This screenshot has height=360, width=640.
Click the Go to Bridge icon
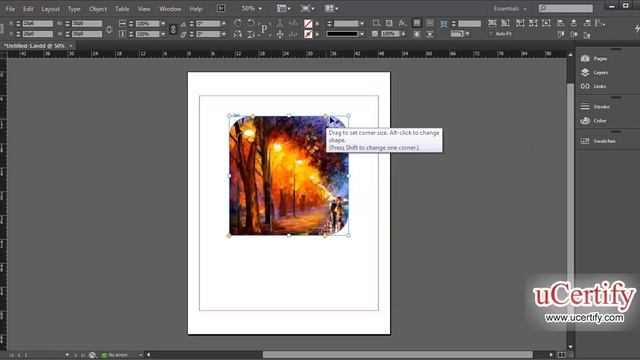tap(221, 8)
